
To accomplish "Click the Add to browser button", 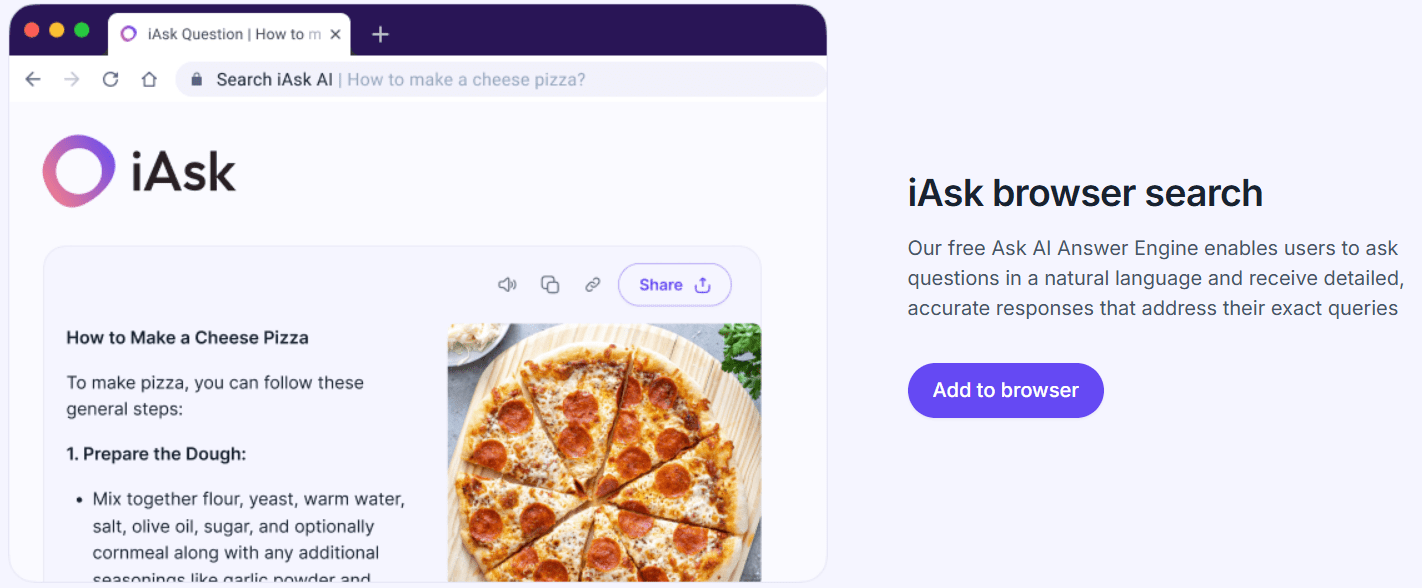I will coord(1005,390).
